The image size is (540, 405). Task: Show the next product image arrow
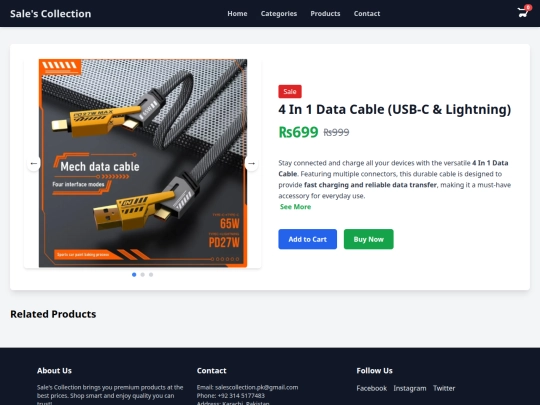click(x=251, y=164)
